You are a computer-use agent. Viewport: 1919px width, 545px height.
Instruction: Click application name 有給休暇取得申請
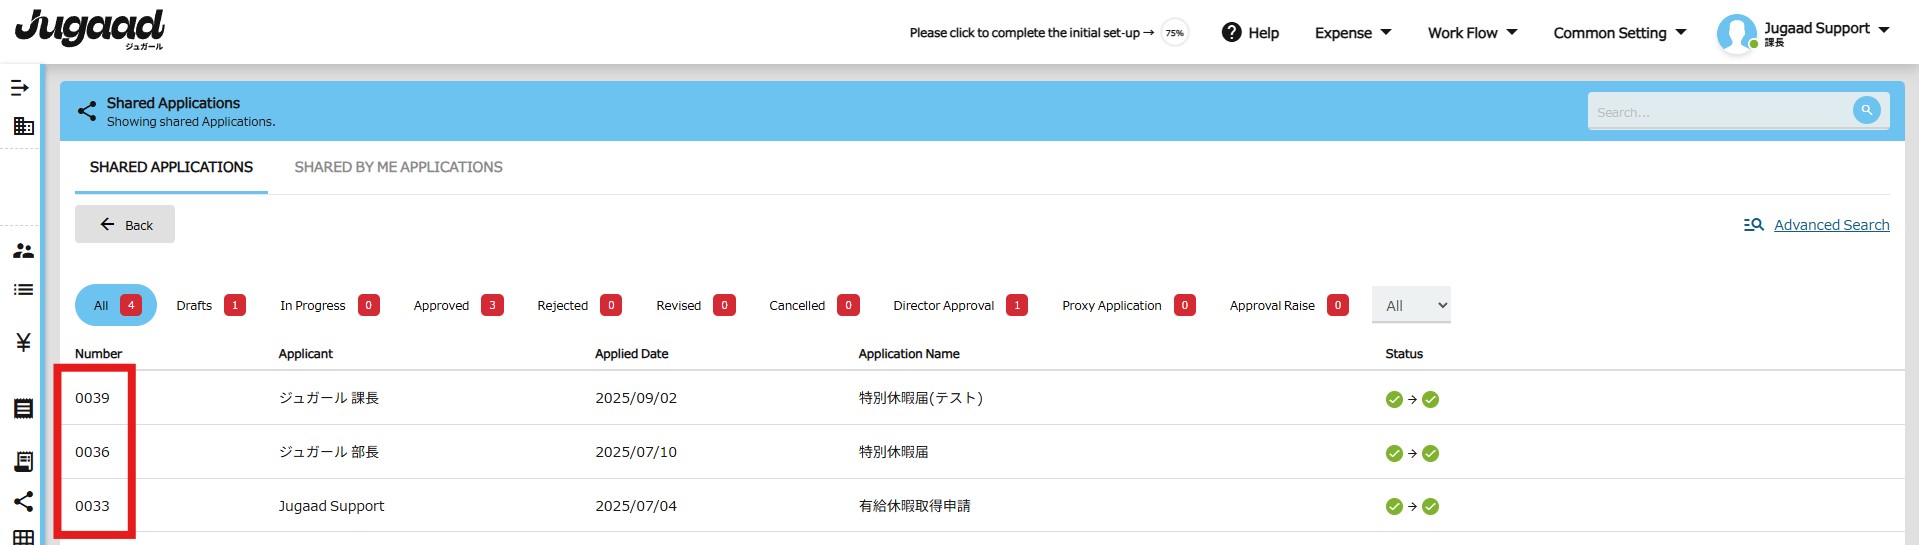click(914, 506)
